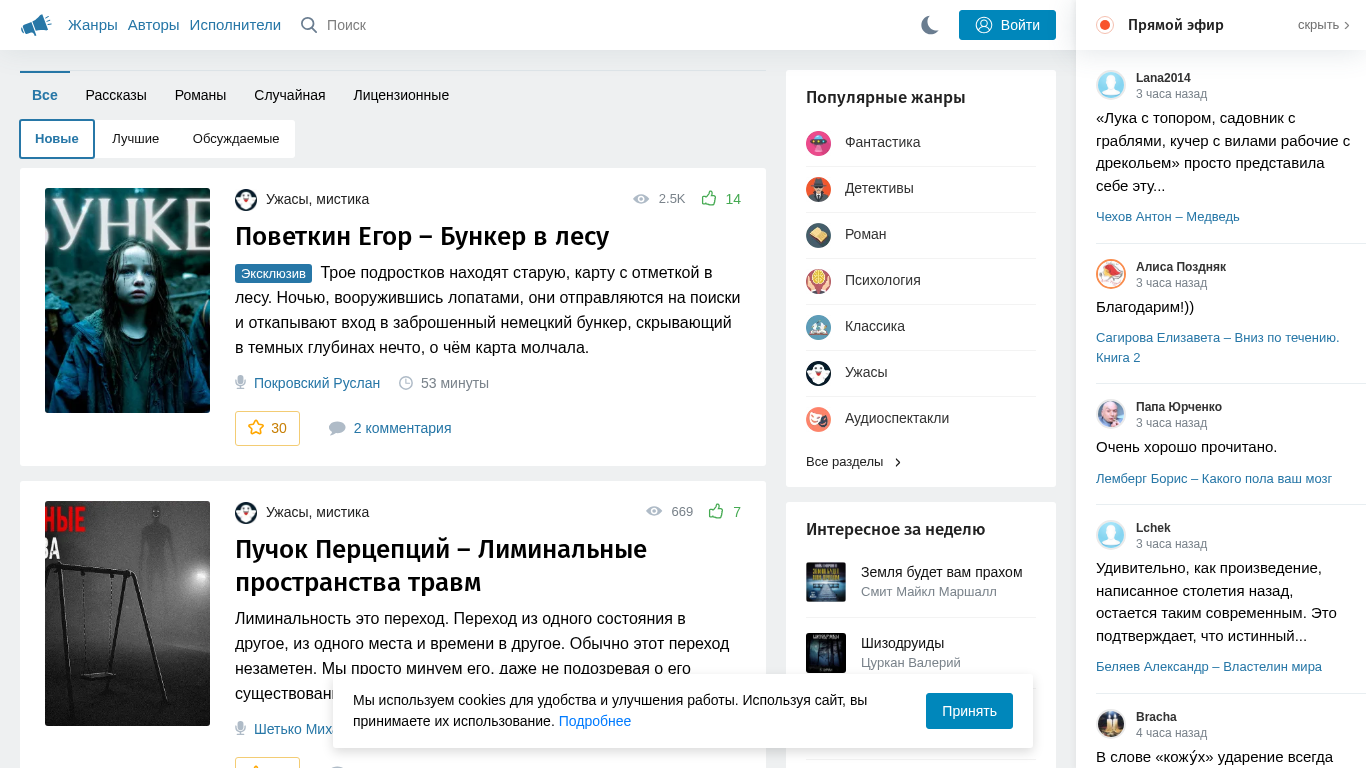Expand Все разделы genre list
The width and height of the screenshot is (1366, 768).
(854, 462)
